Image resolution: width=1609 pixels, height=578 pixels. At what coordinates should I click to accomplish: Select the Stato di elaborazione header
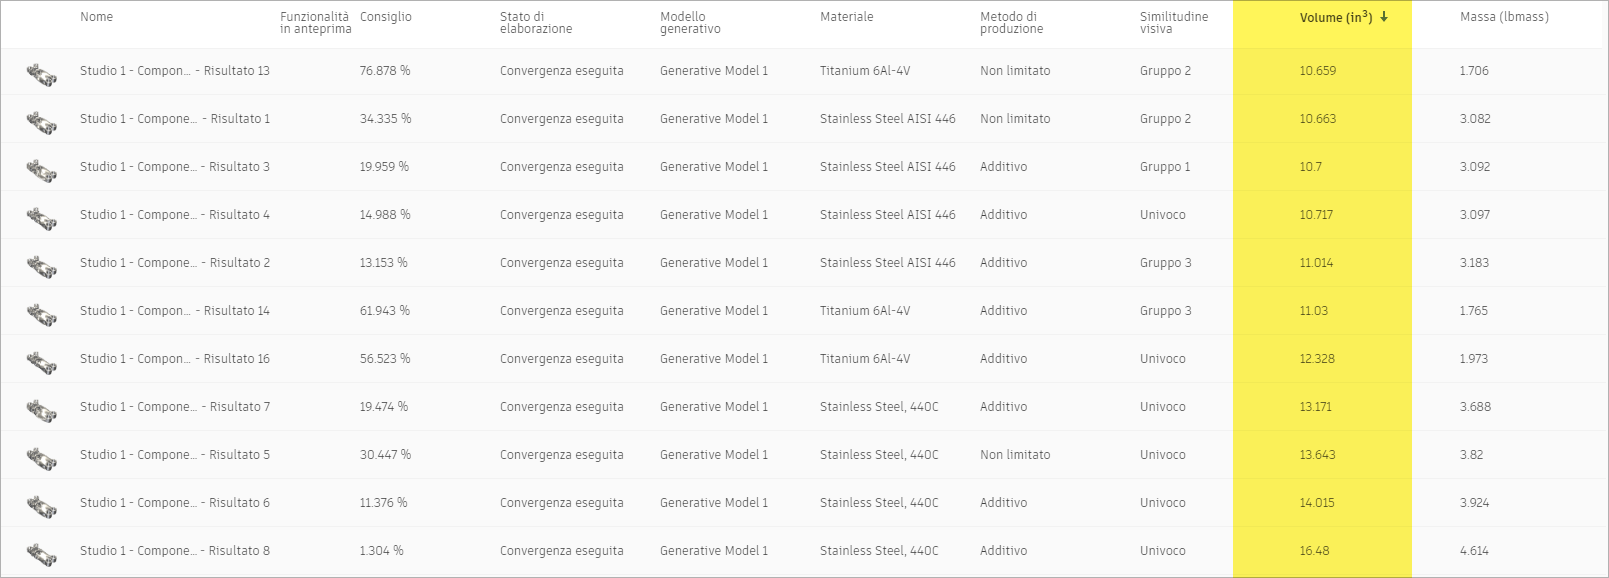pyautogui.click(x=536, y=23)
